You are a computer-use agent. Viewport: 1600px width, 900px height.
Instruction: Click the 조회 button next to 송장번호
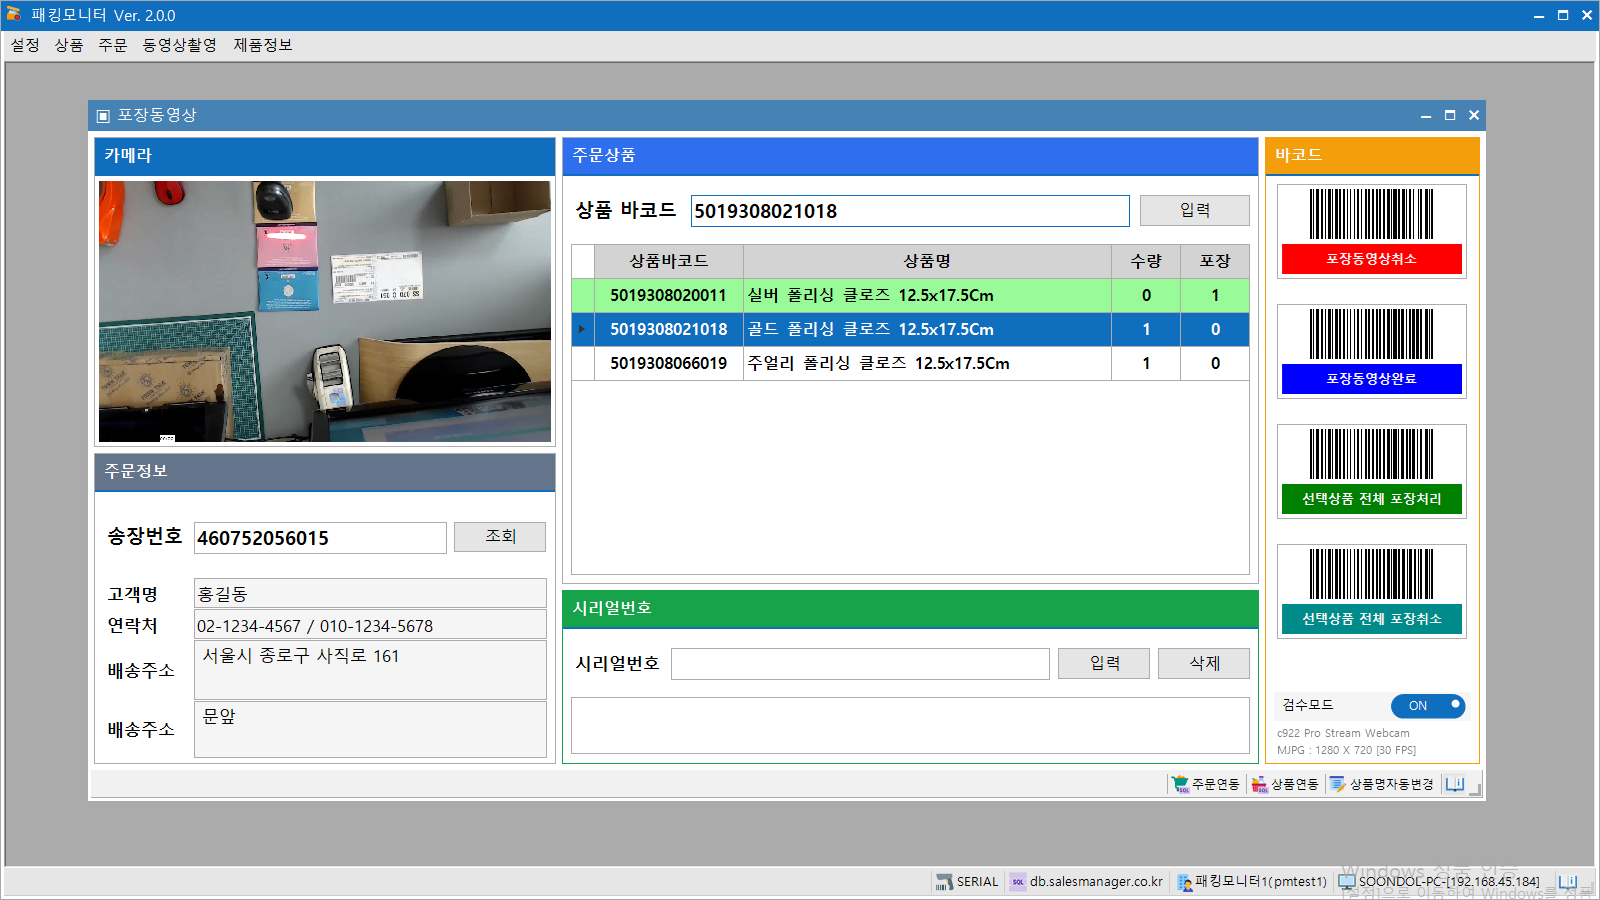click(x=500, y=537)
